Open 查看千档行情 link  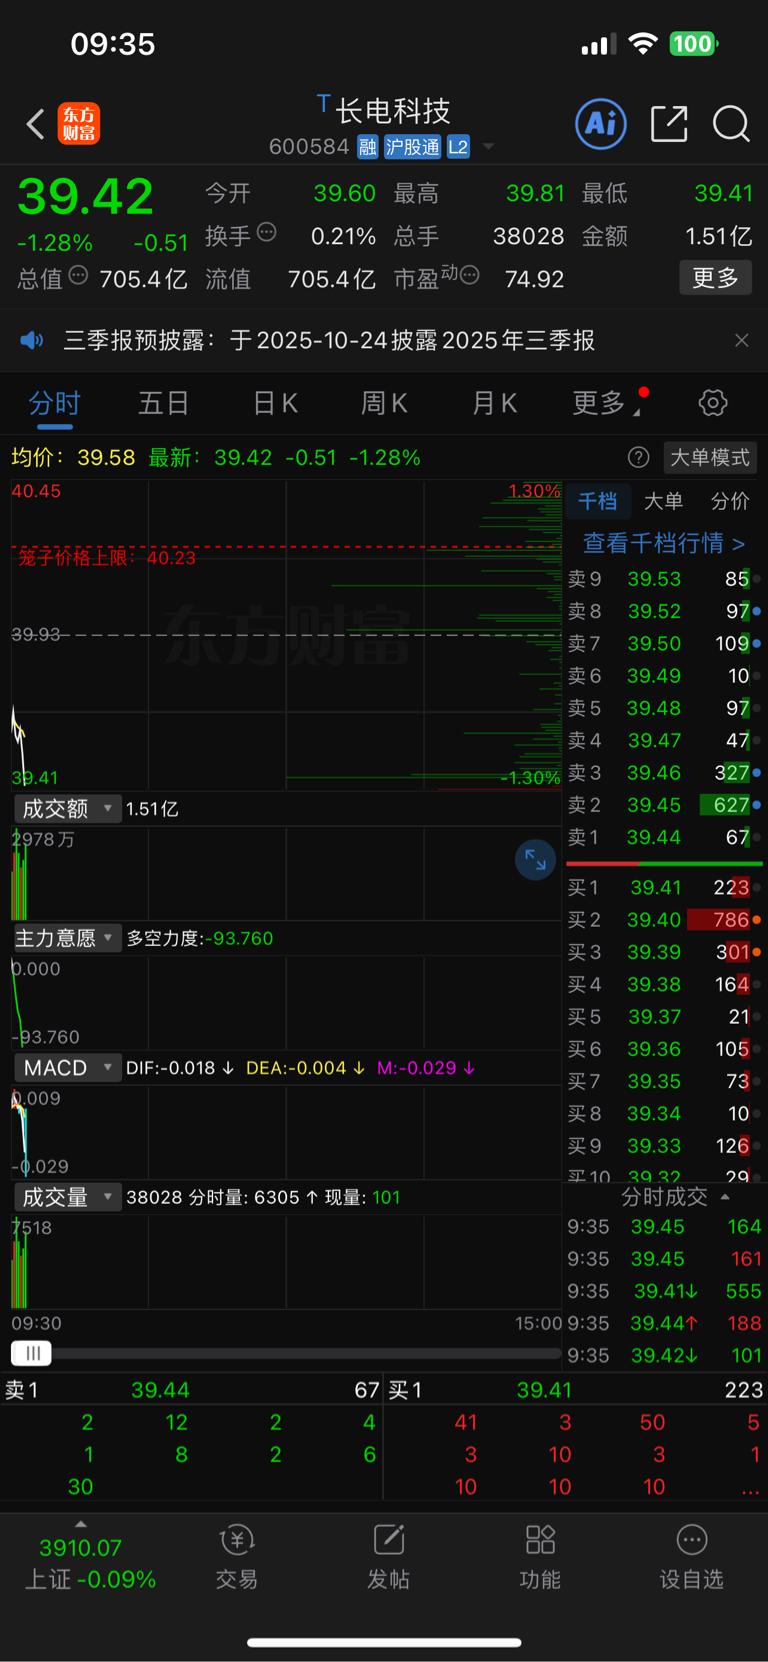(x=664, y=543)
